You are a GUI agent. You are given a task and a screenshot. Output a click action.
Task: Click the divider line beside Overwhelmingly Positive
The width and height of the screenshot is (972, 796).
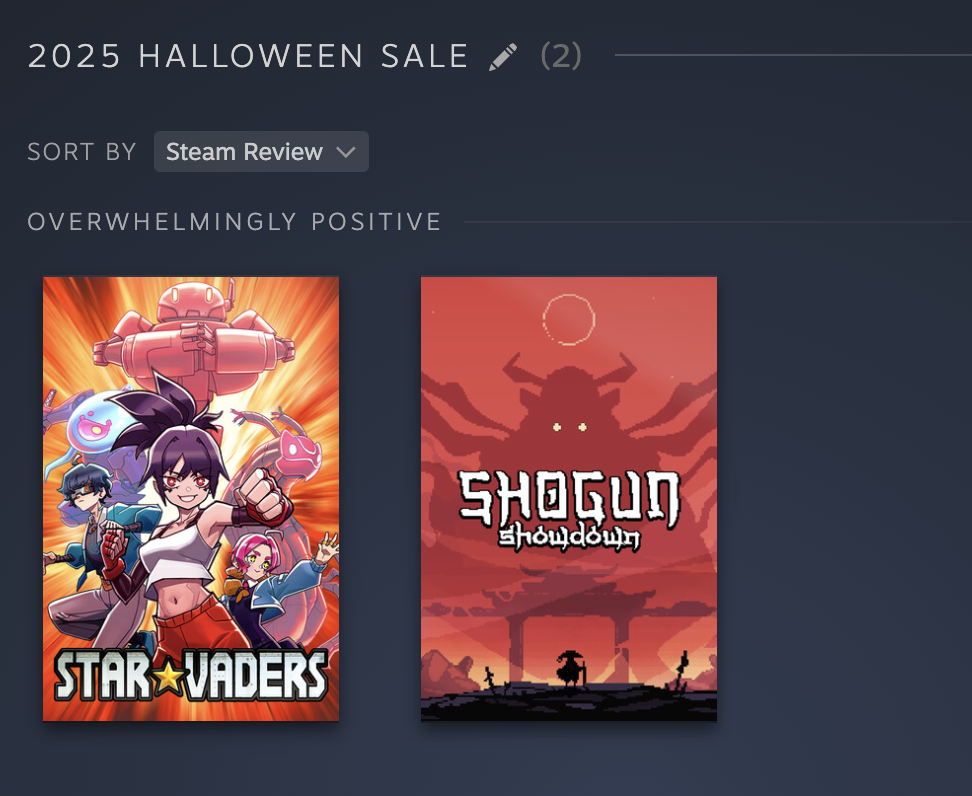[718, 221]
